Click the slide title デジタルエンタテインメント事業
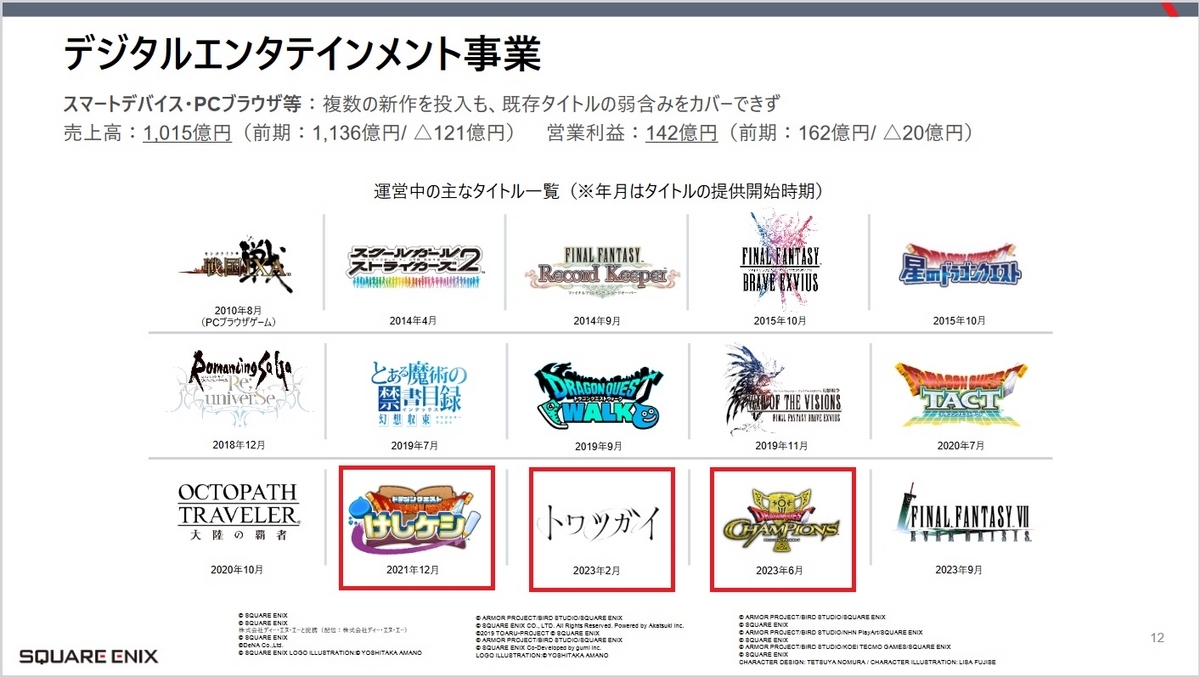1200x677 pixels. (x=302, y=55)
